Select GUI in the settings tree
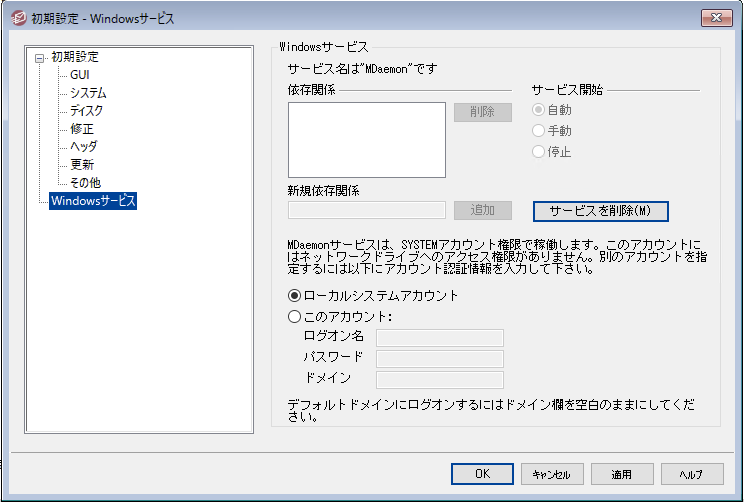 (79, 75)
